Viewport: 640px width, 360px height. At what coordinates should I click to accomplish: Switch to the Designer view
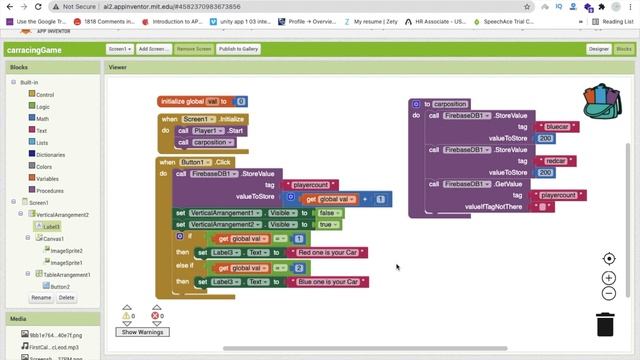pyautogui.click(x=599, y=49)
